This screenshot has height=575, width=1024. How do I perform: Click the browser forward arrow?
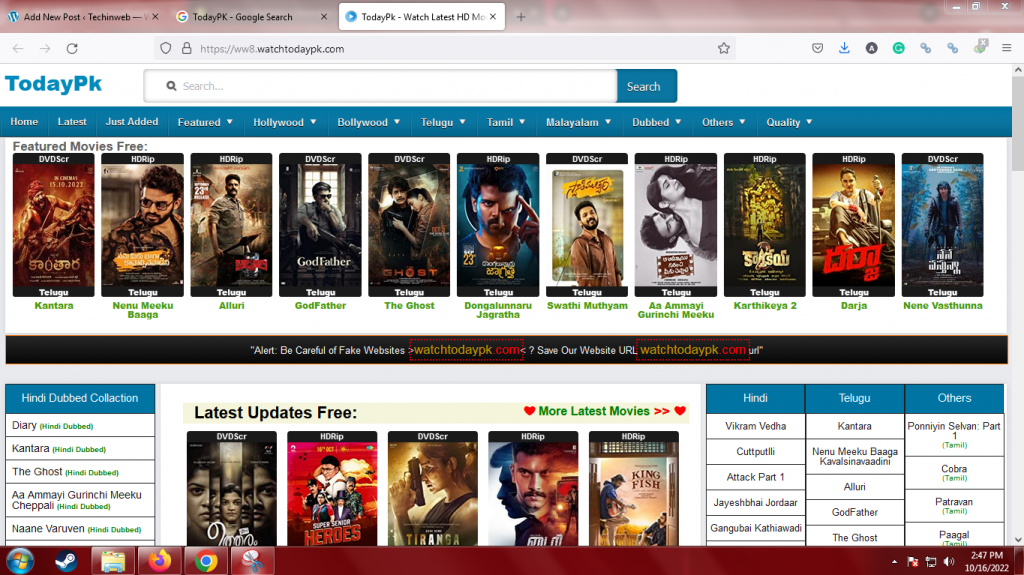click(x=44, y=48)
